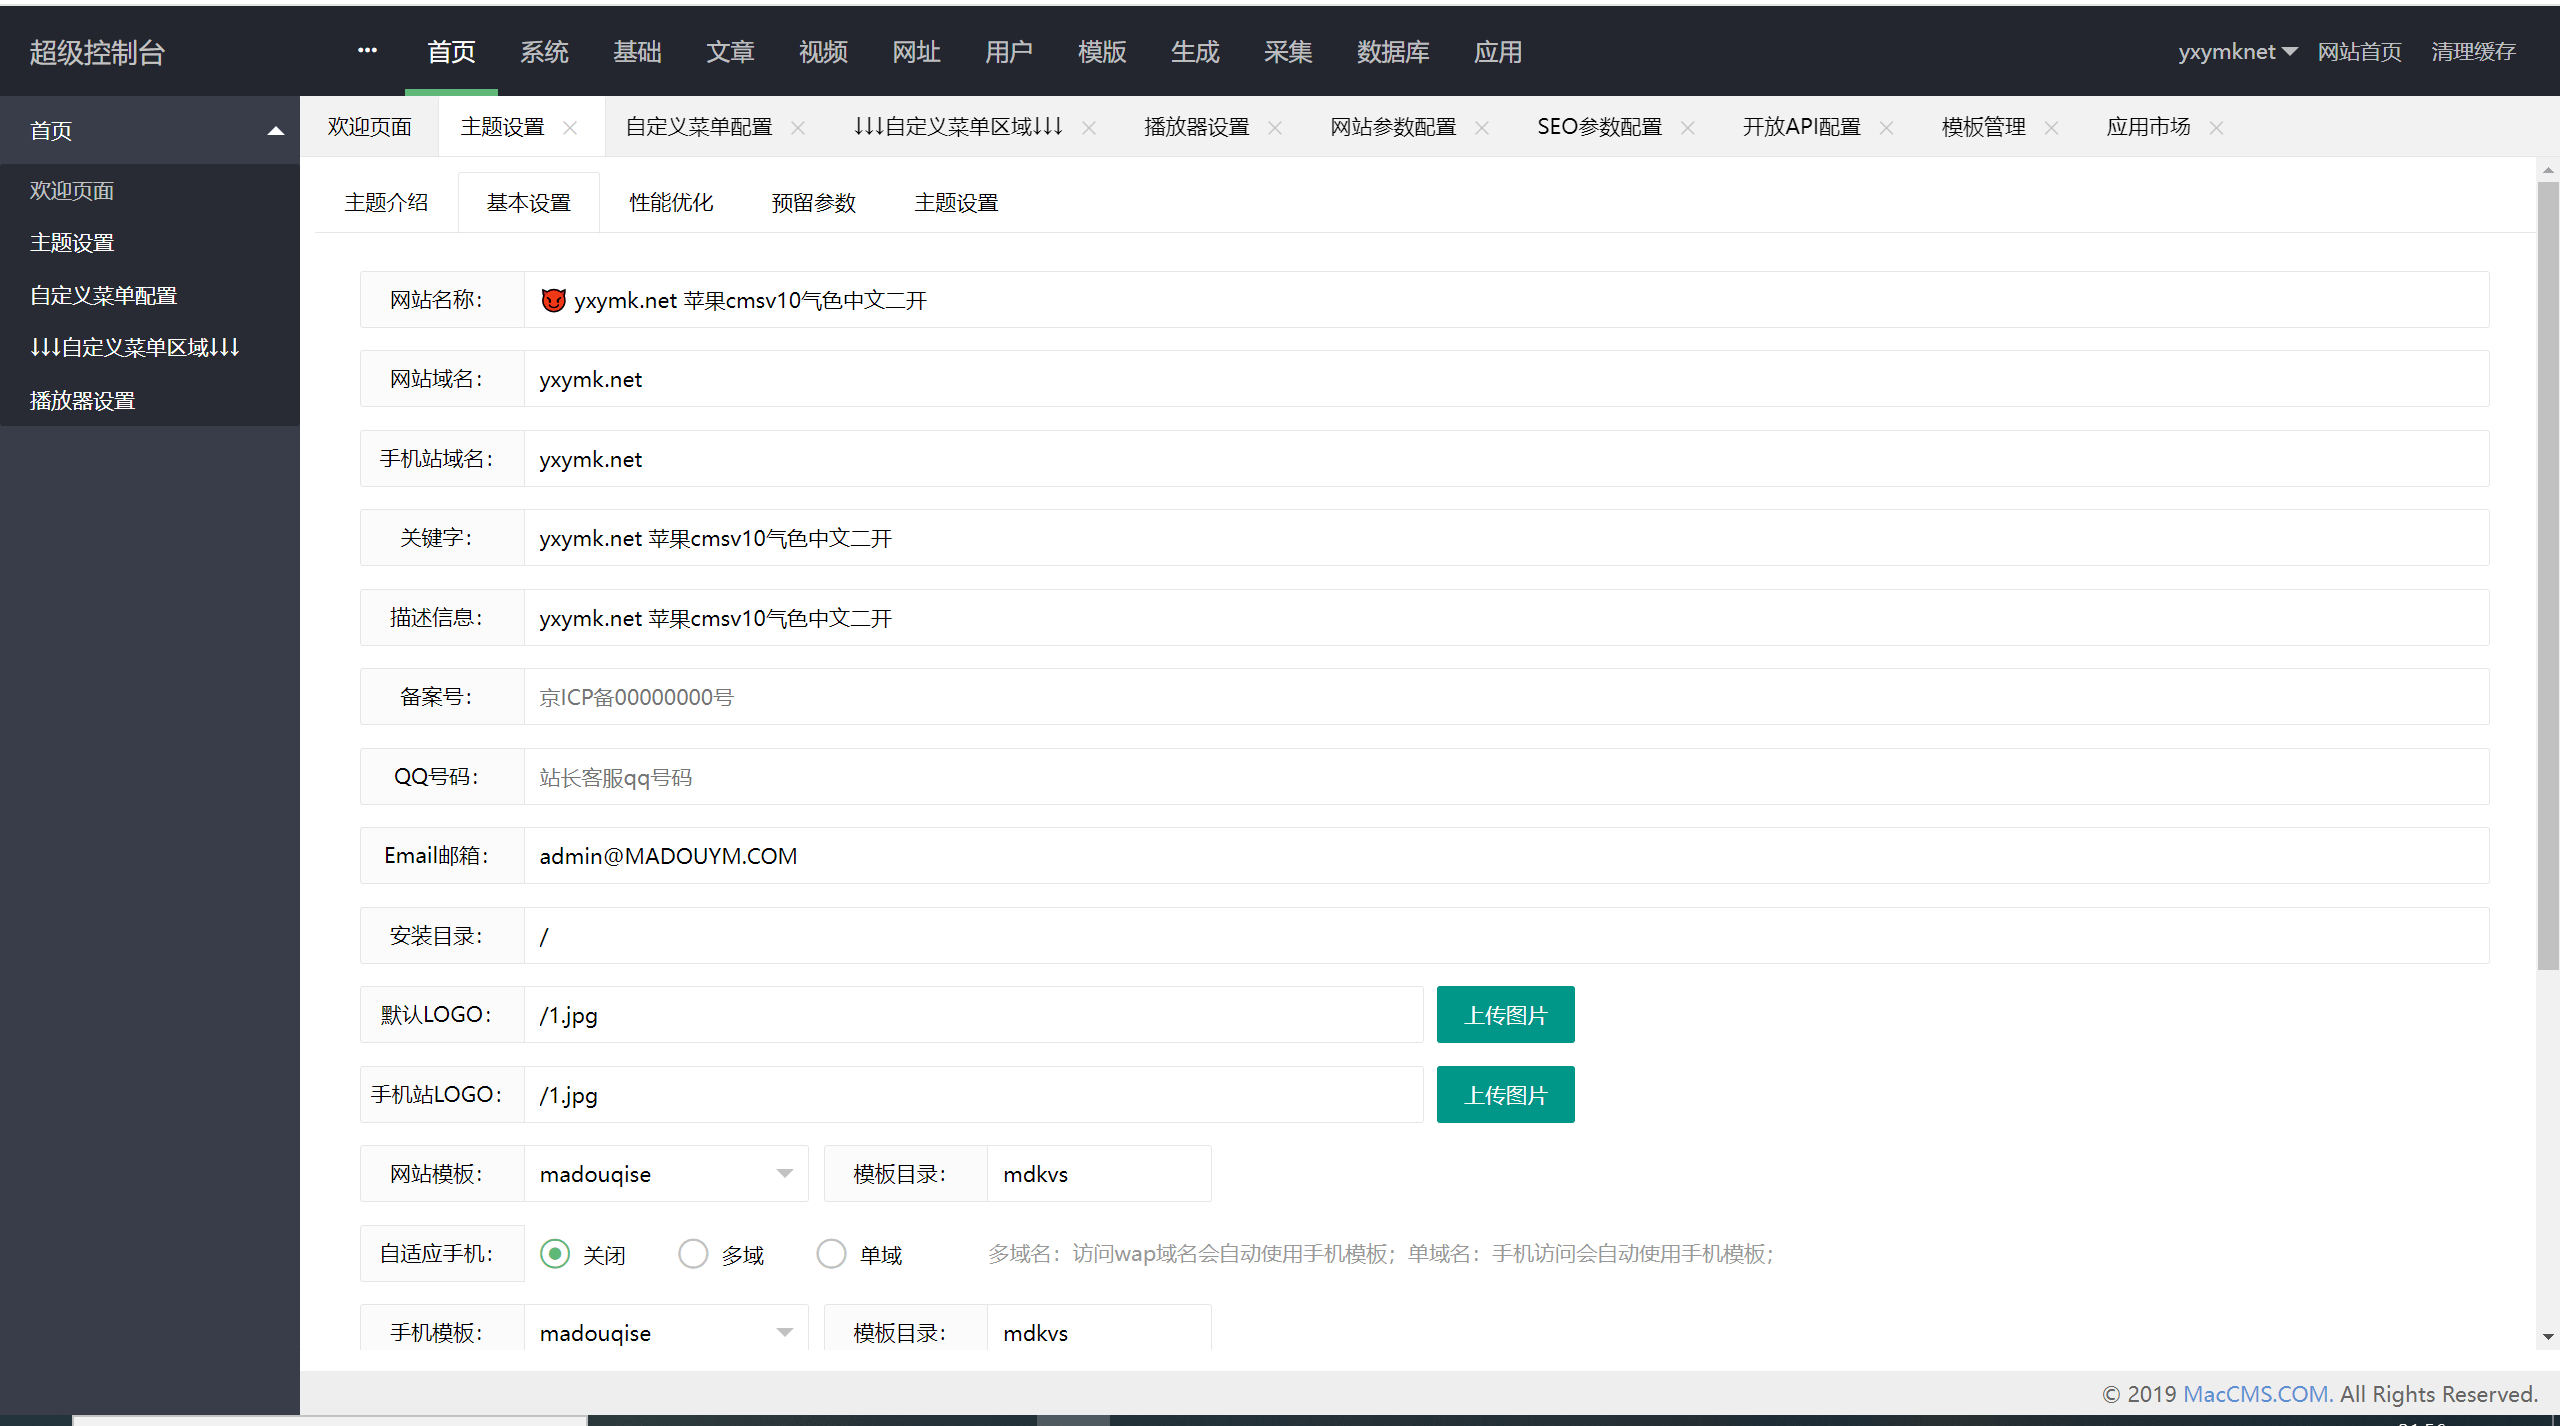Viewport: 2560px width, 1426px height.
Task: Click the 网站域名 input field
Action: 1506,379
